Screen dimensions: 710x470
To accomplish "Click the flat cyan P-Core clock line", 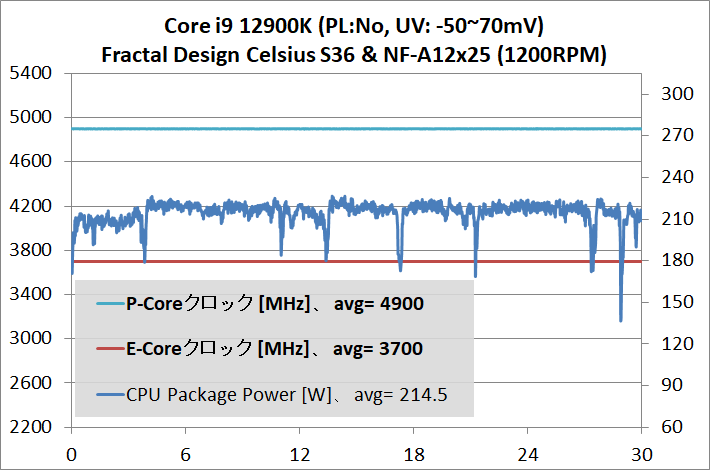I will click(356, 129).
